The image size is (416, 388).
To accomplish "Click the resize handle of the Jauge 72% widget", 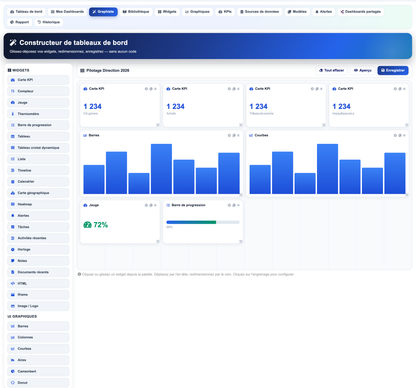I will click(158, 241).
